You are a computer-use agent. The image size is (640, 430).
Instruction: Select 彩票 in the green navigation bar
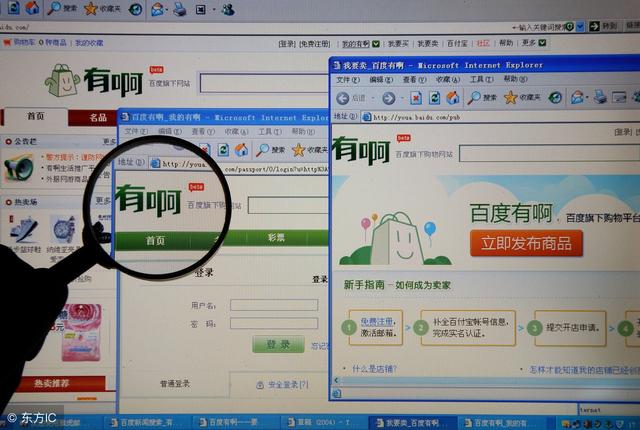tap(276, 238)
